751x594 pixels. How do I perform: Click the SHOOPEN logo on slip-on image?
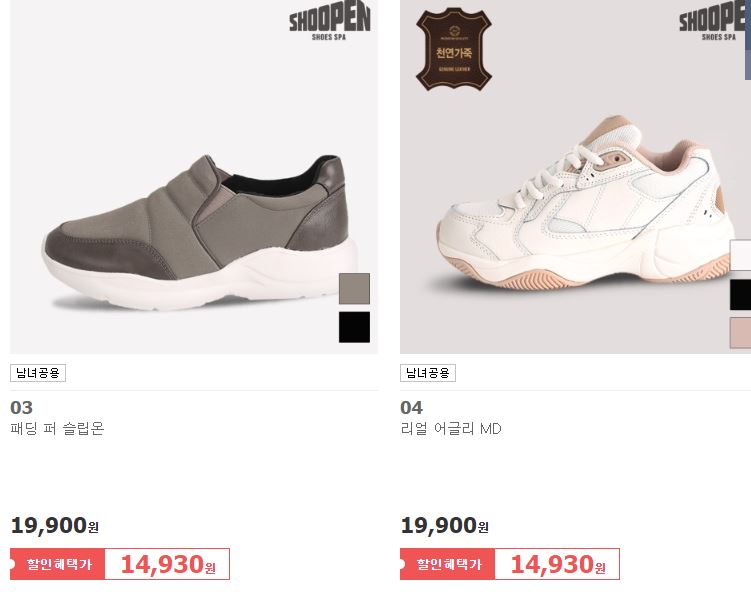[x=330, y=22]
